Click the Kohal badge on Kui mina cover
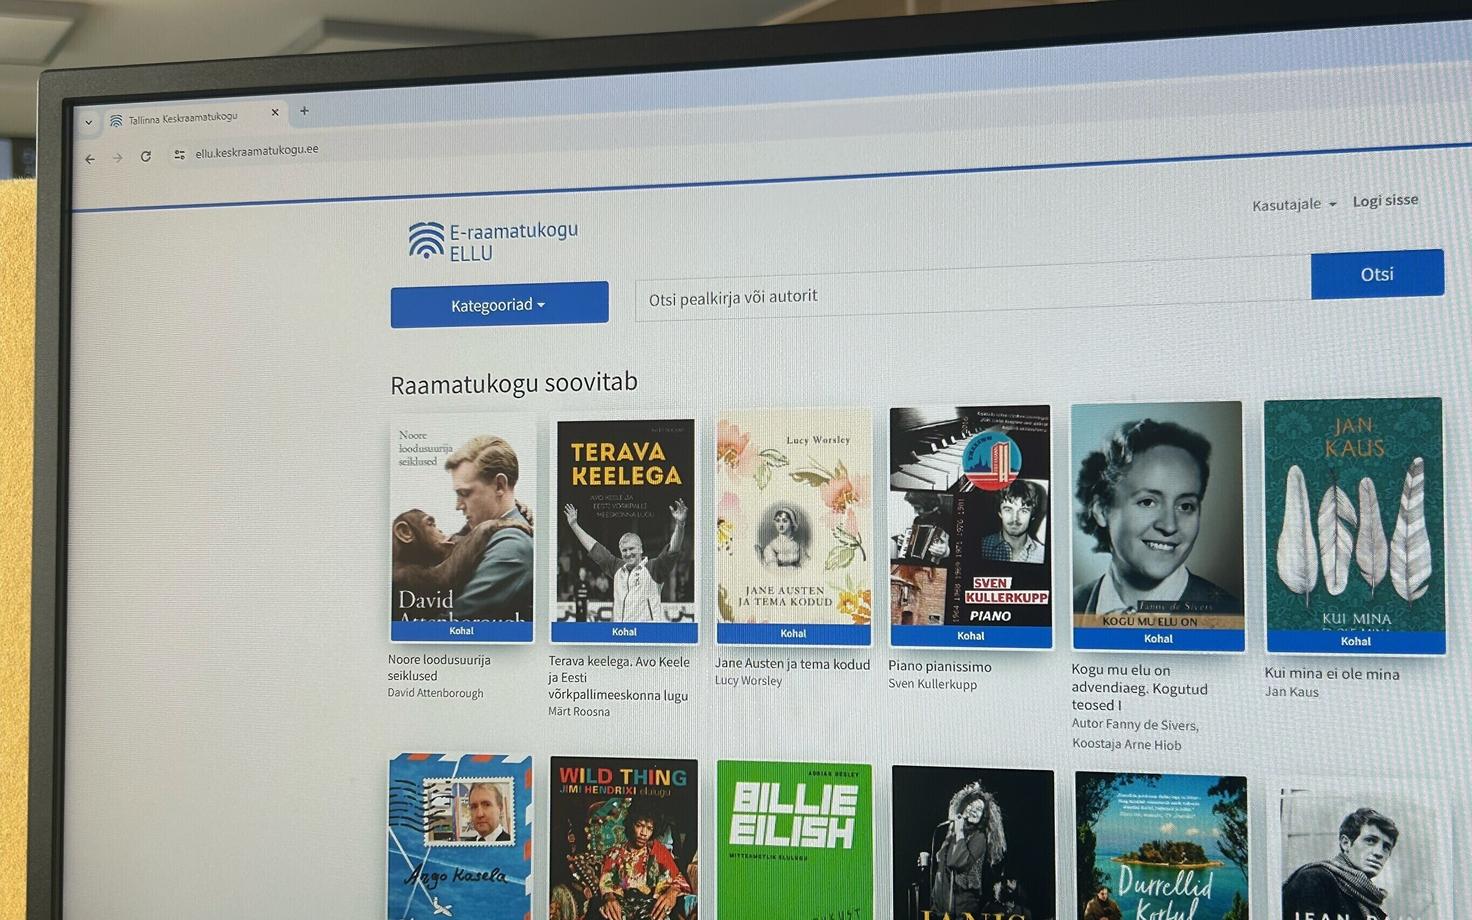 pos(1356,642)
